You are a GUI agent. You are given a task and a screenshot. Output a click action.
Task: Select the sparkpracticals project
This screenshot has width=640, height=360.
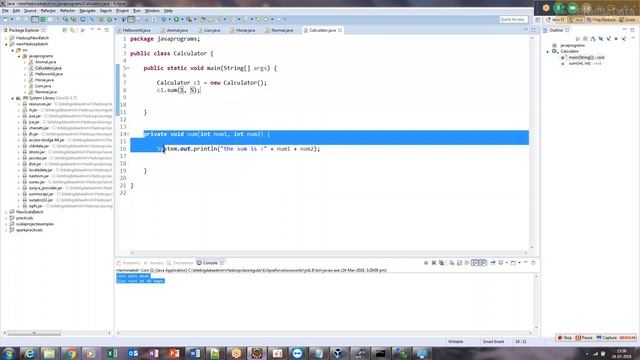coord(29,230)
